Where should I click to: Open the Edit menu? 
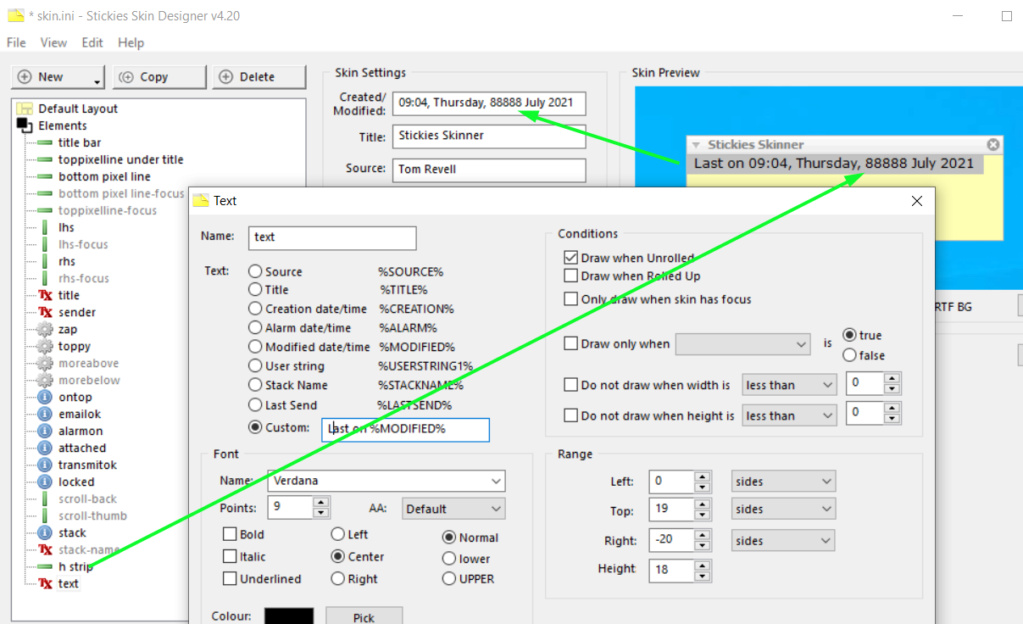[92, 42]
